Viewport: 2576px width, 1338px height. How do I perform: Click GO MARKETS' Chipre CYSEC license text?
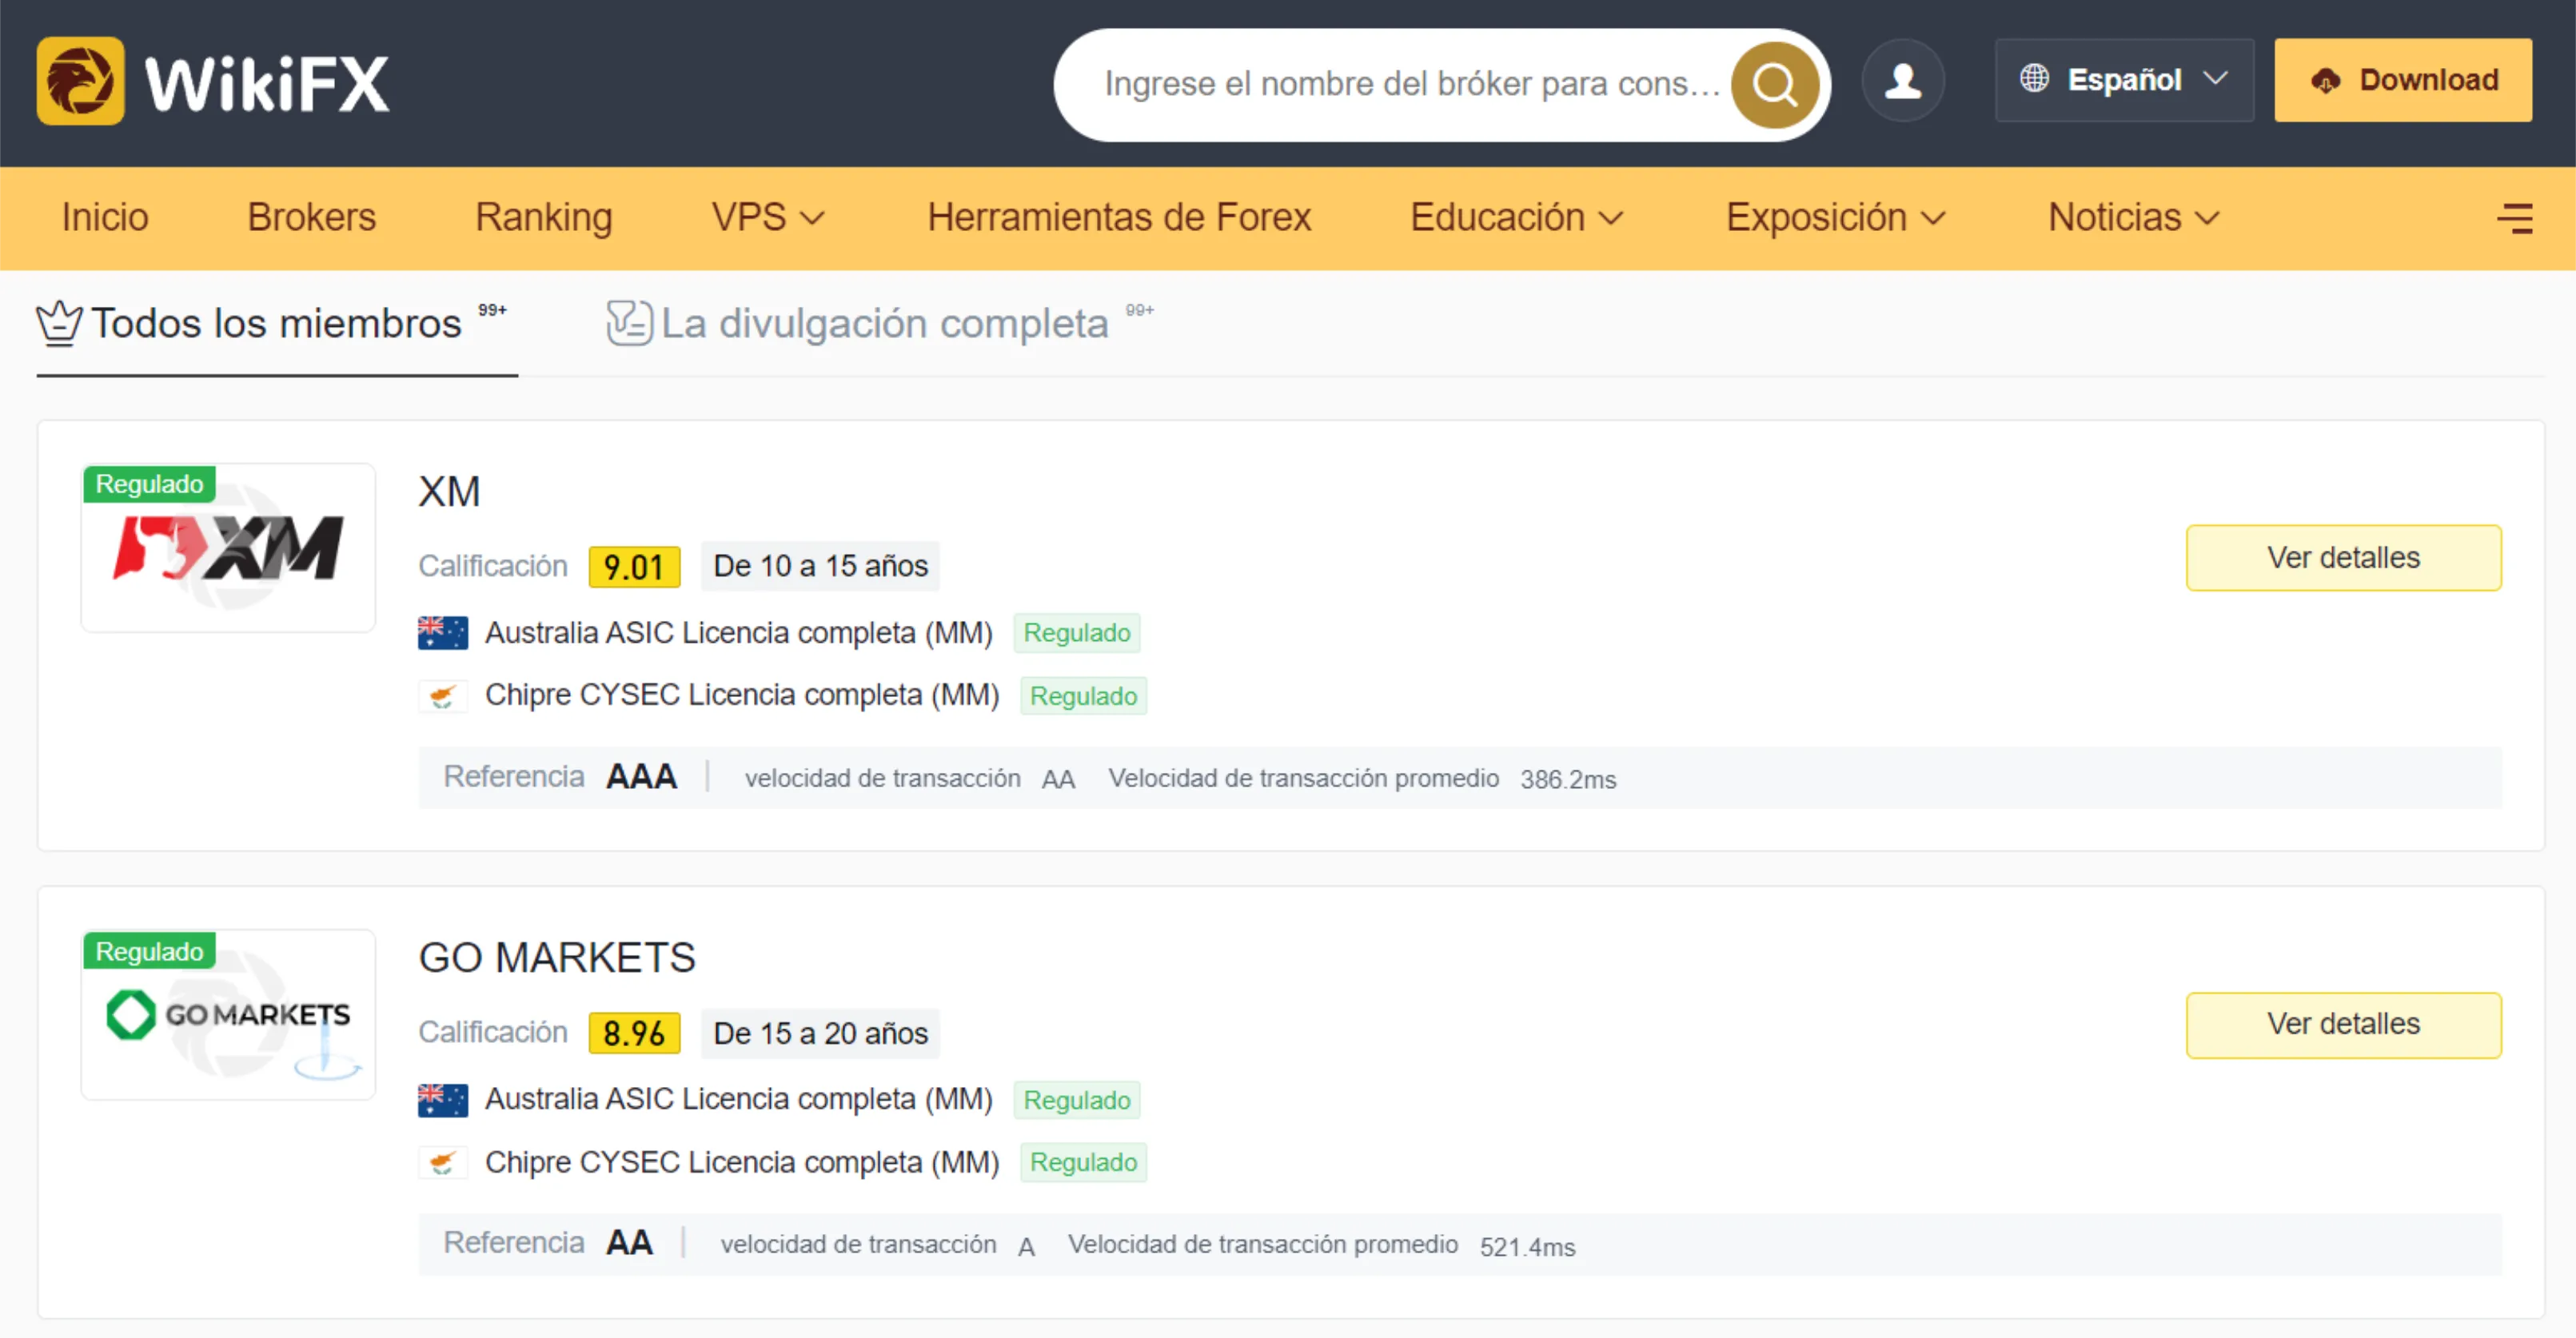click(742, 1162)
